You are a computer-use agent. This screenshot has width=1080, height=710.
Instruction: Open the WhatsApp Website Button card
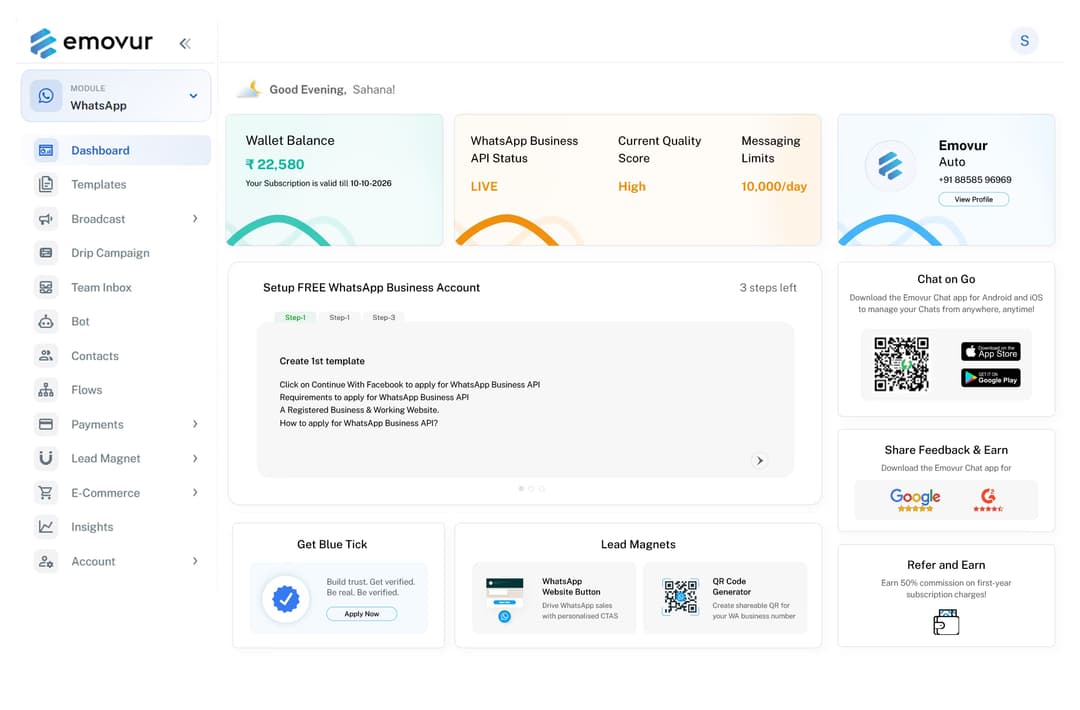(554, 598)
